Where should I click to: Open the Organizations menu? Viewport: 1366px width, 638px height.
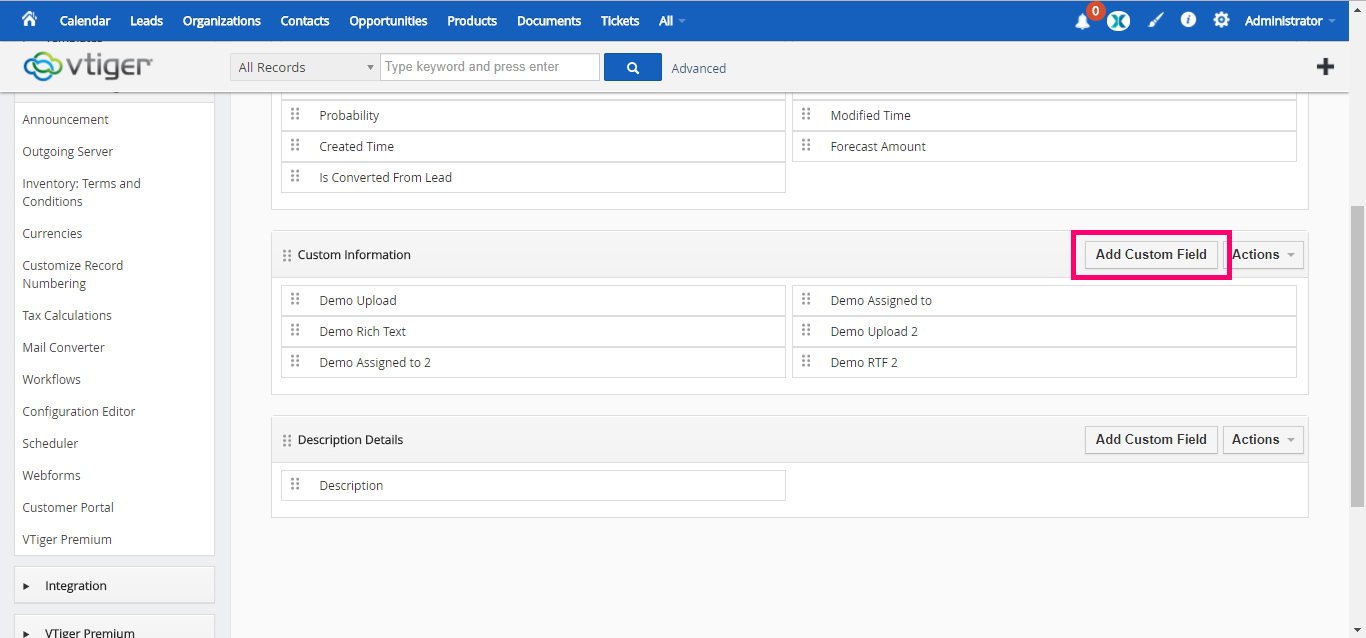click(x=222, y=21)
